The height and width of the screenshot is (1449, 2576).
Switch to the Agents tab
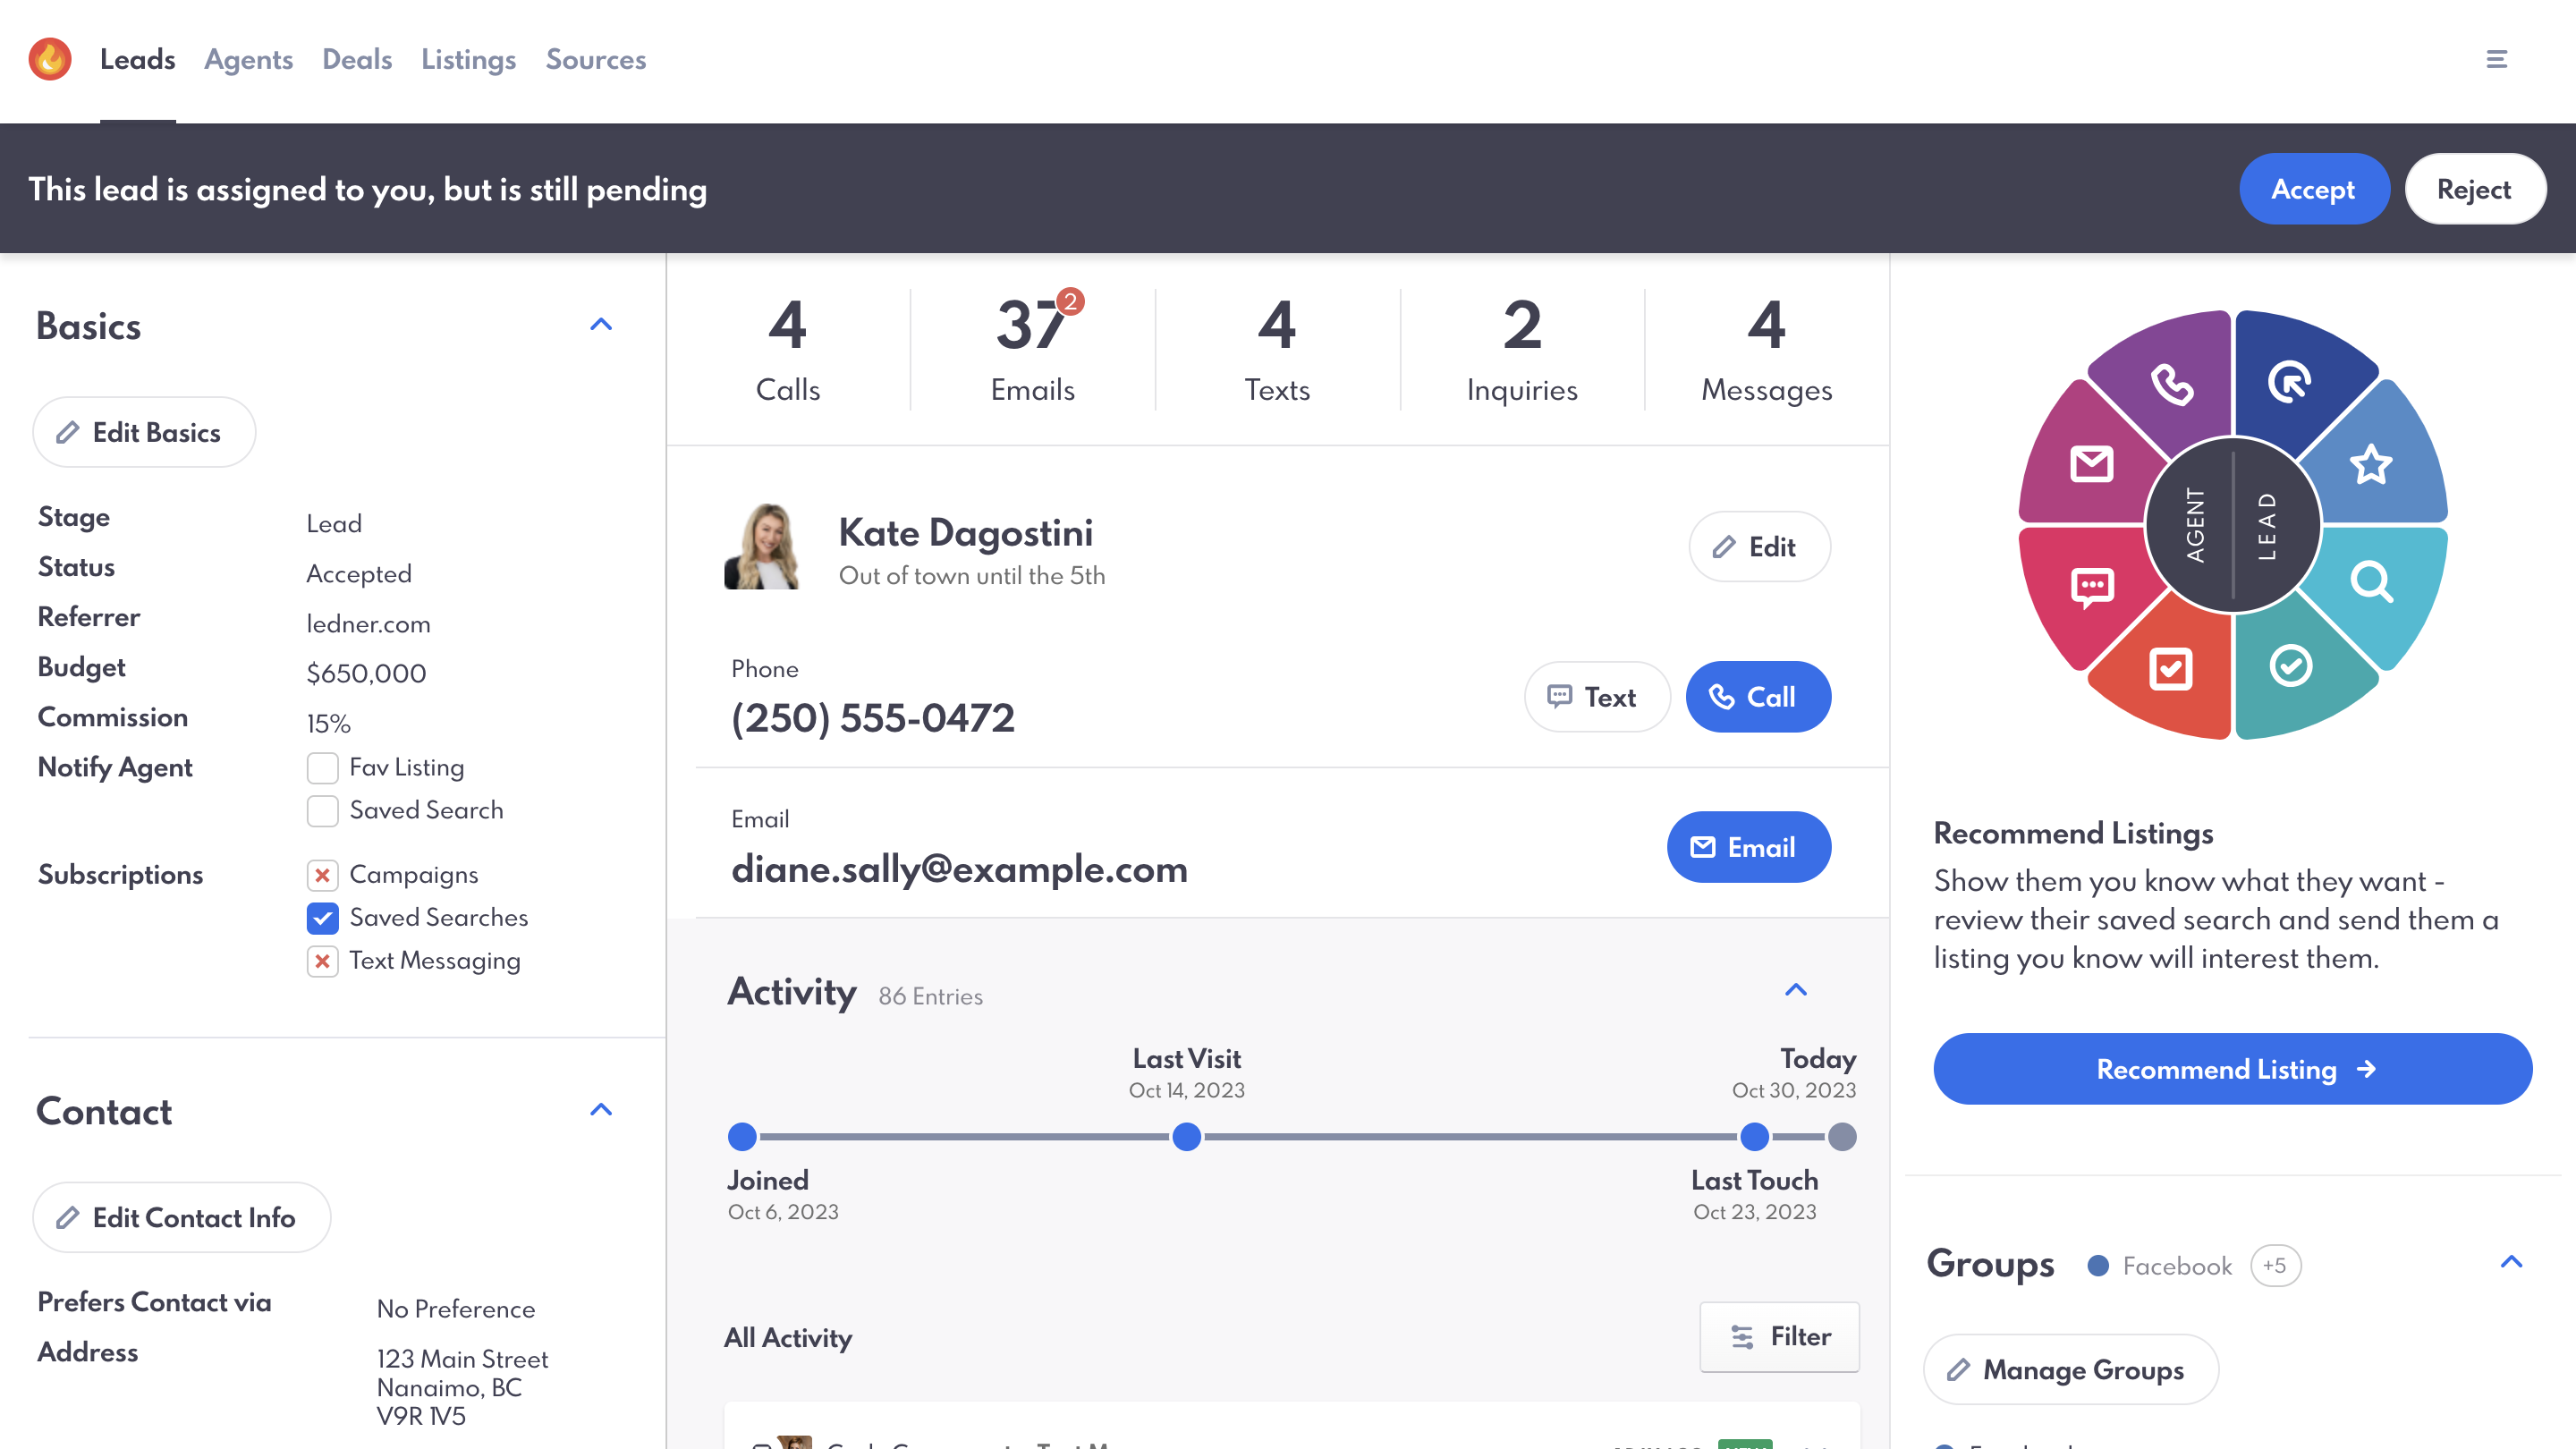point(248,59)
